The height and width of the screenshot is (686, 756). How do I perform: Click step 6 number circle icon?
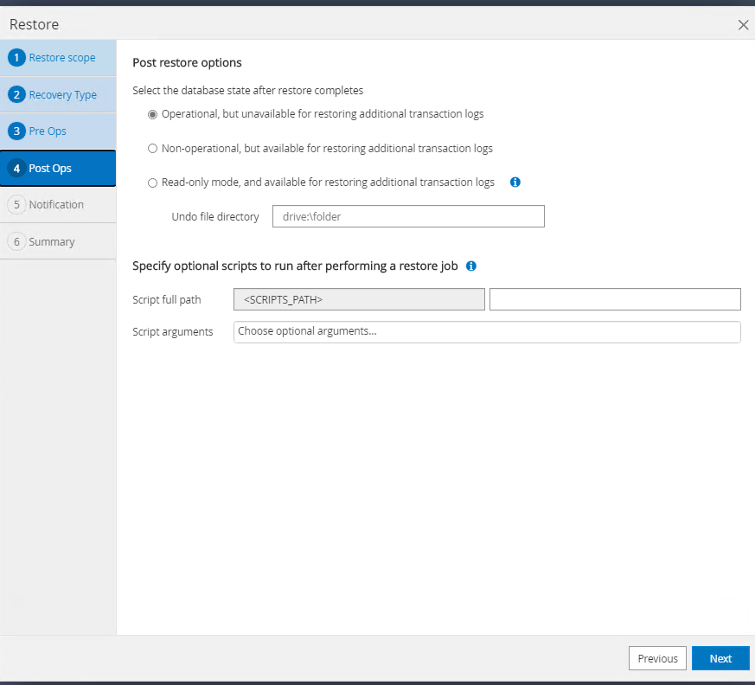tap(16, 242)
